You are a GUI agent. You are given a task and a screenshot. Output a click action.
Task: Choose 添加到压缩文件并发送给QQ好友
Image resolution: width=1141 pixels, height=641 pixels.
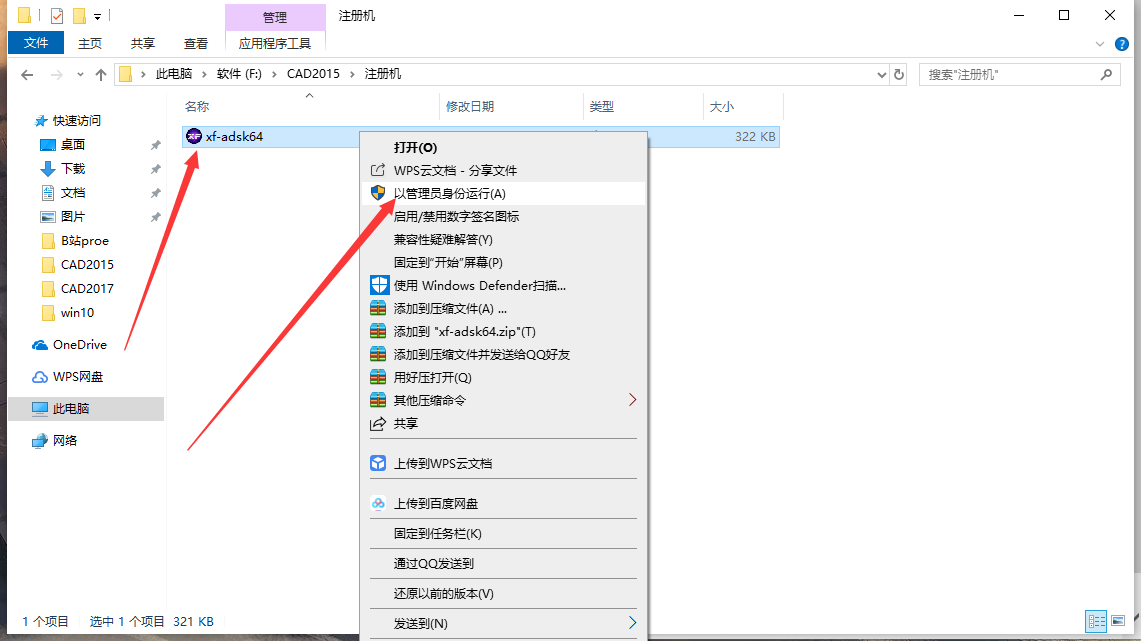coord(504,354)
